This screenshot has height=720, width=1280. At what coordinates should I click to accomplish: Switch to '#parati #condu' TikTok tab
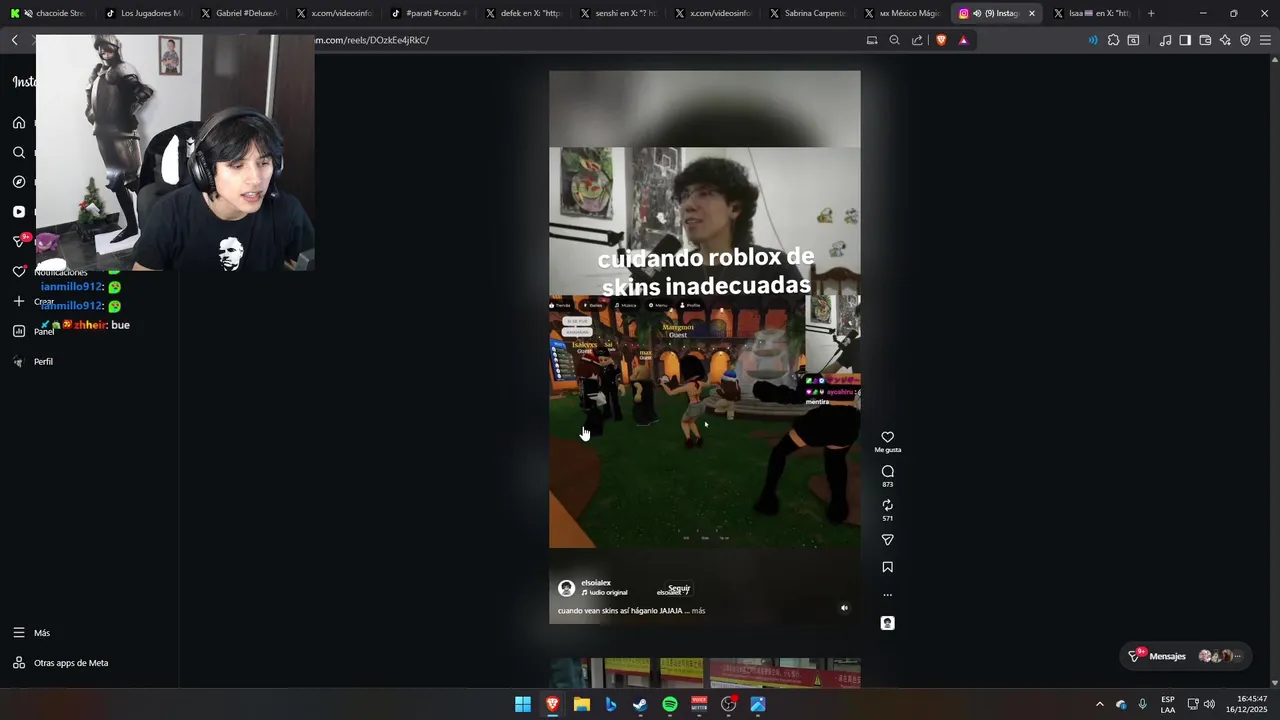point(428,13)
